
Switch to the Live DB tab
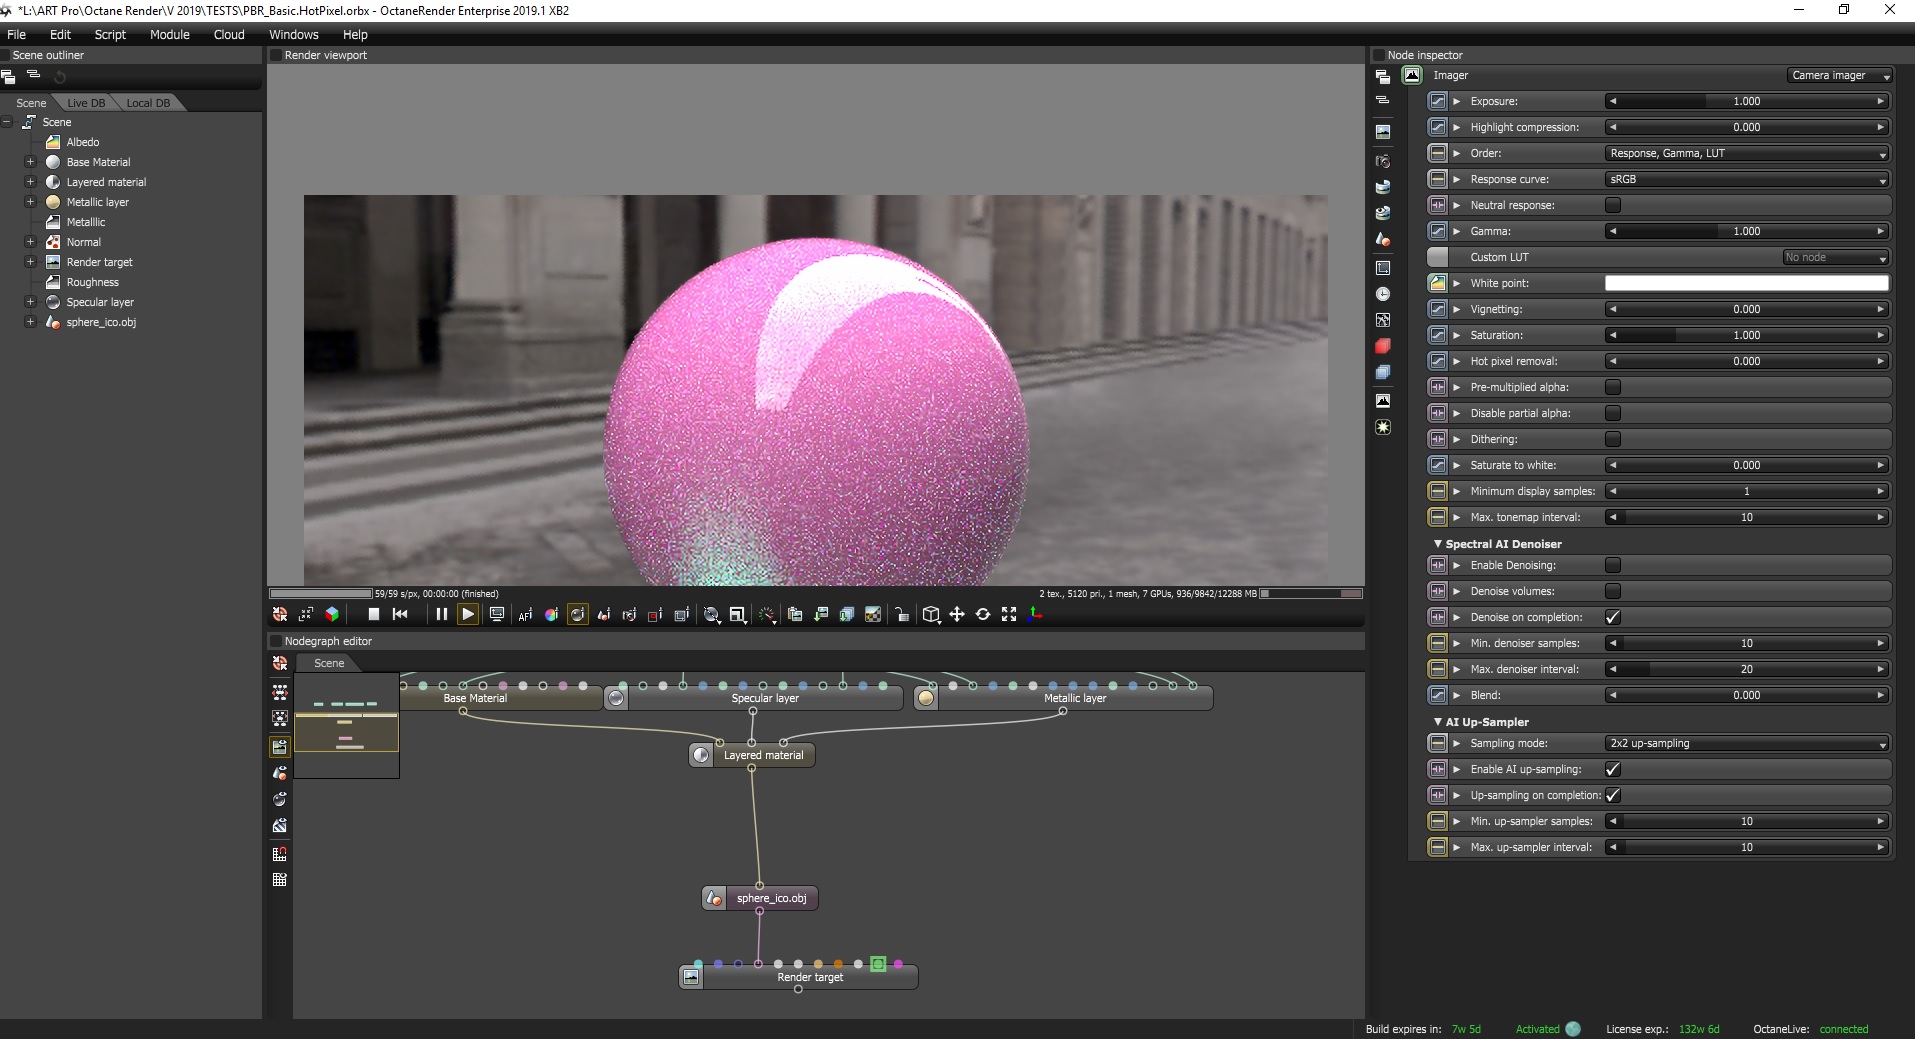pyautogui.click(x=86, y=103)
